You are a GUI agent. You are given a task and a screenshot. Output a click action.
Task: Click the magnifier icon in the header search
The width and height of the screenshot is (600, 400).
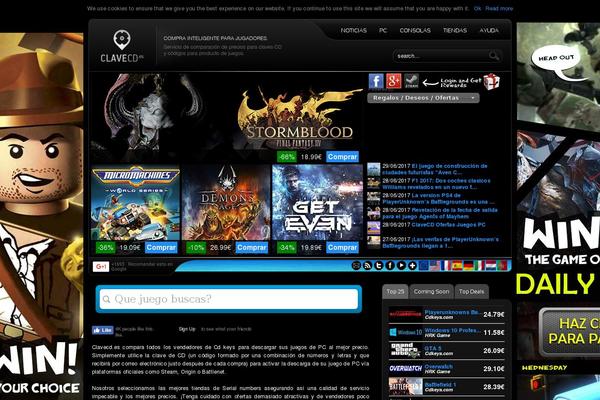(x=494, y=56)
